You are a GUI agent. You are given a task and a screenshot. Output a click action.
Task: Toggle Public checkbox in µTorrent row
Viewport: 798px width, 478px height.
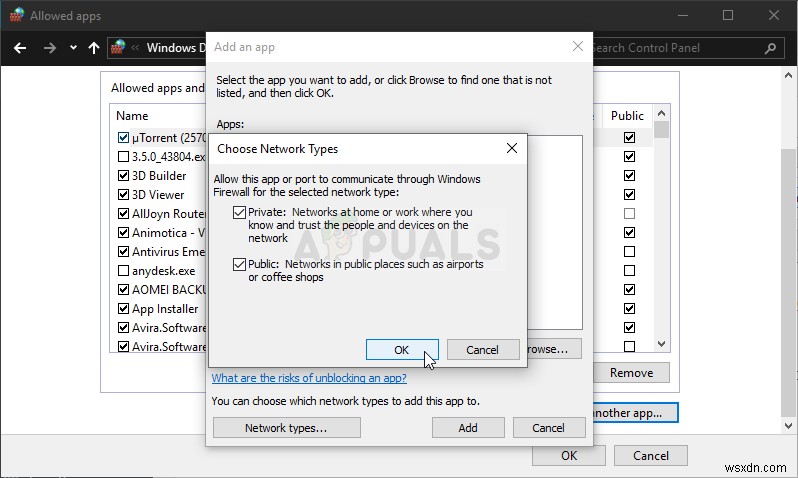tap(630, 137)
